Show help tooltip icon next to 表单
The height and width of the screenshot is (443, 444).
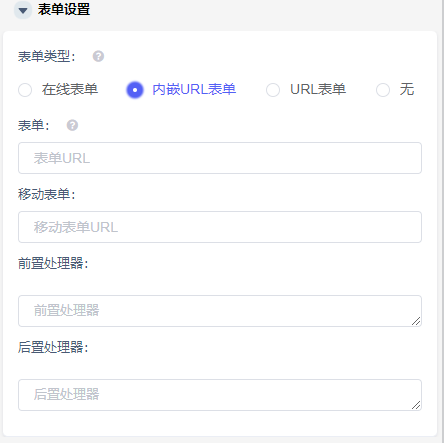[x=72, y=125]
